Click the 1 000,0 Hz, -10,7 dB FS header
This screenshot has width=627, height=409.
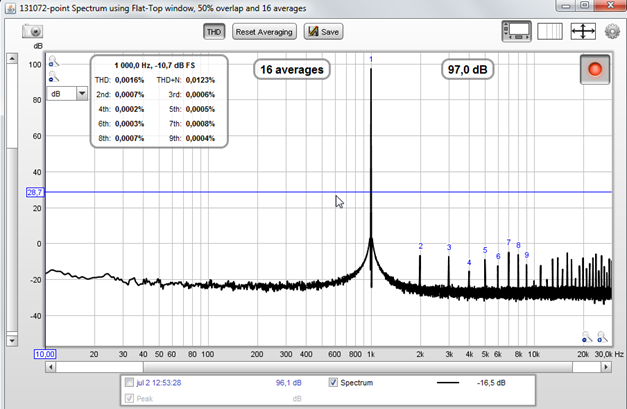(x=155, y=65)
